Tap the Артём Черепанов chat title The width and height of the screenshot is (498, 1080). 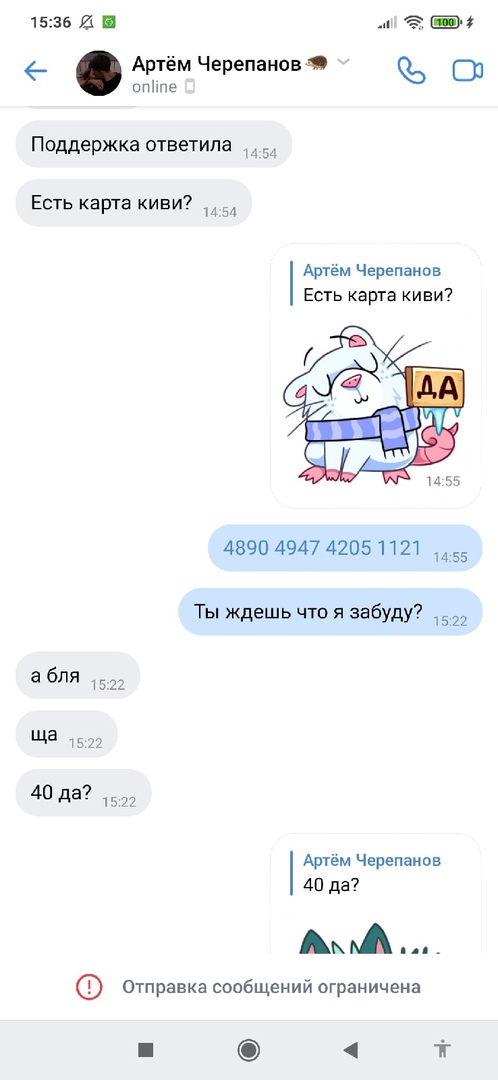[216, 64]
